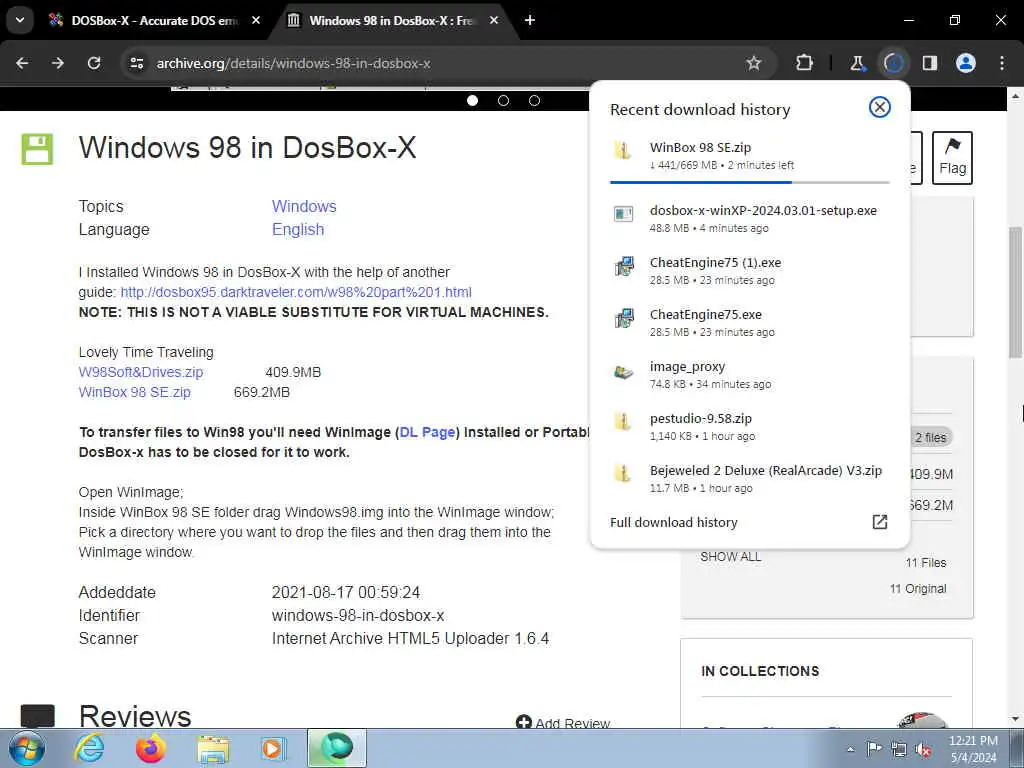This screenshot has height=768, width=1024.
Task: Click Full download history
Action: [x=673, y=522]
